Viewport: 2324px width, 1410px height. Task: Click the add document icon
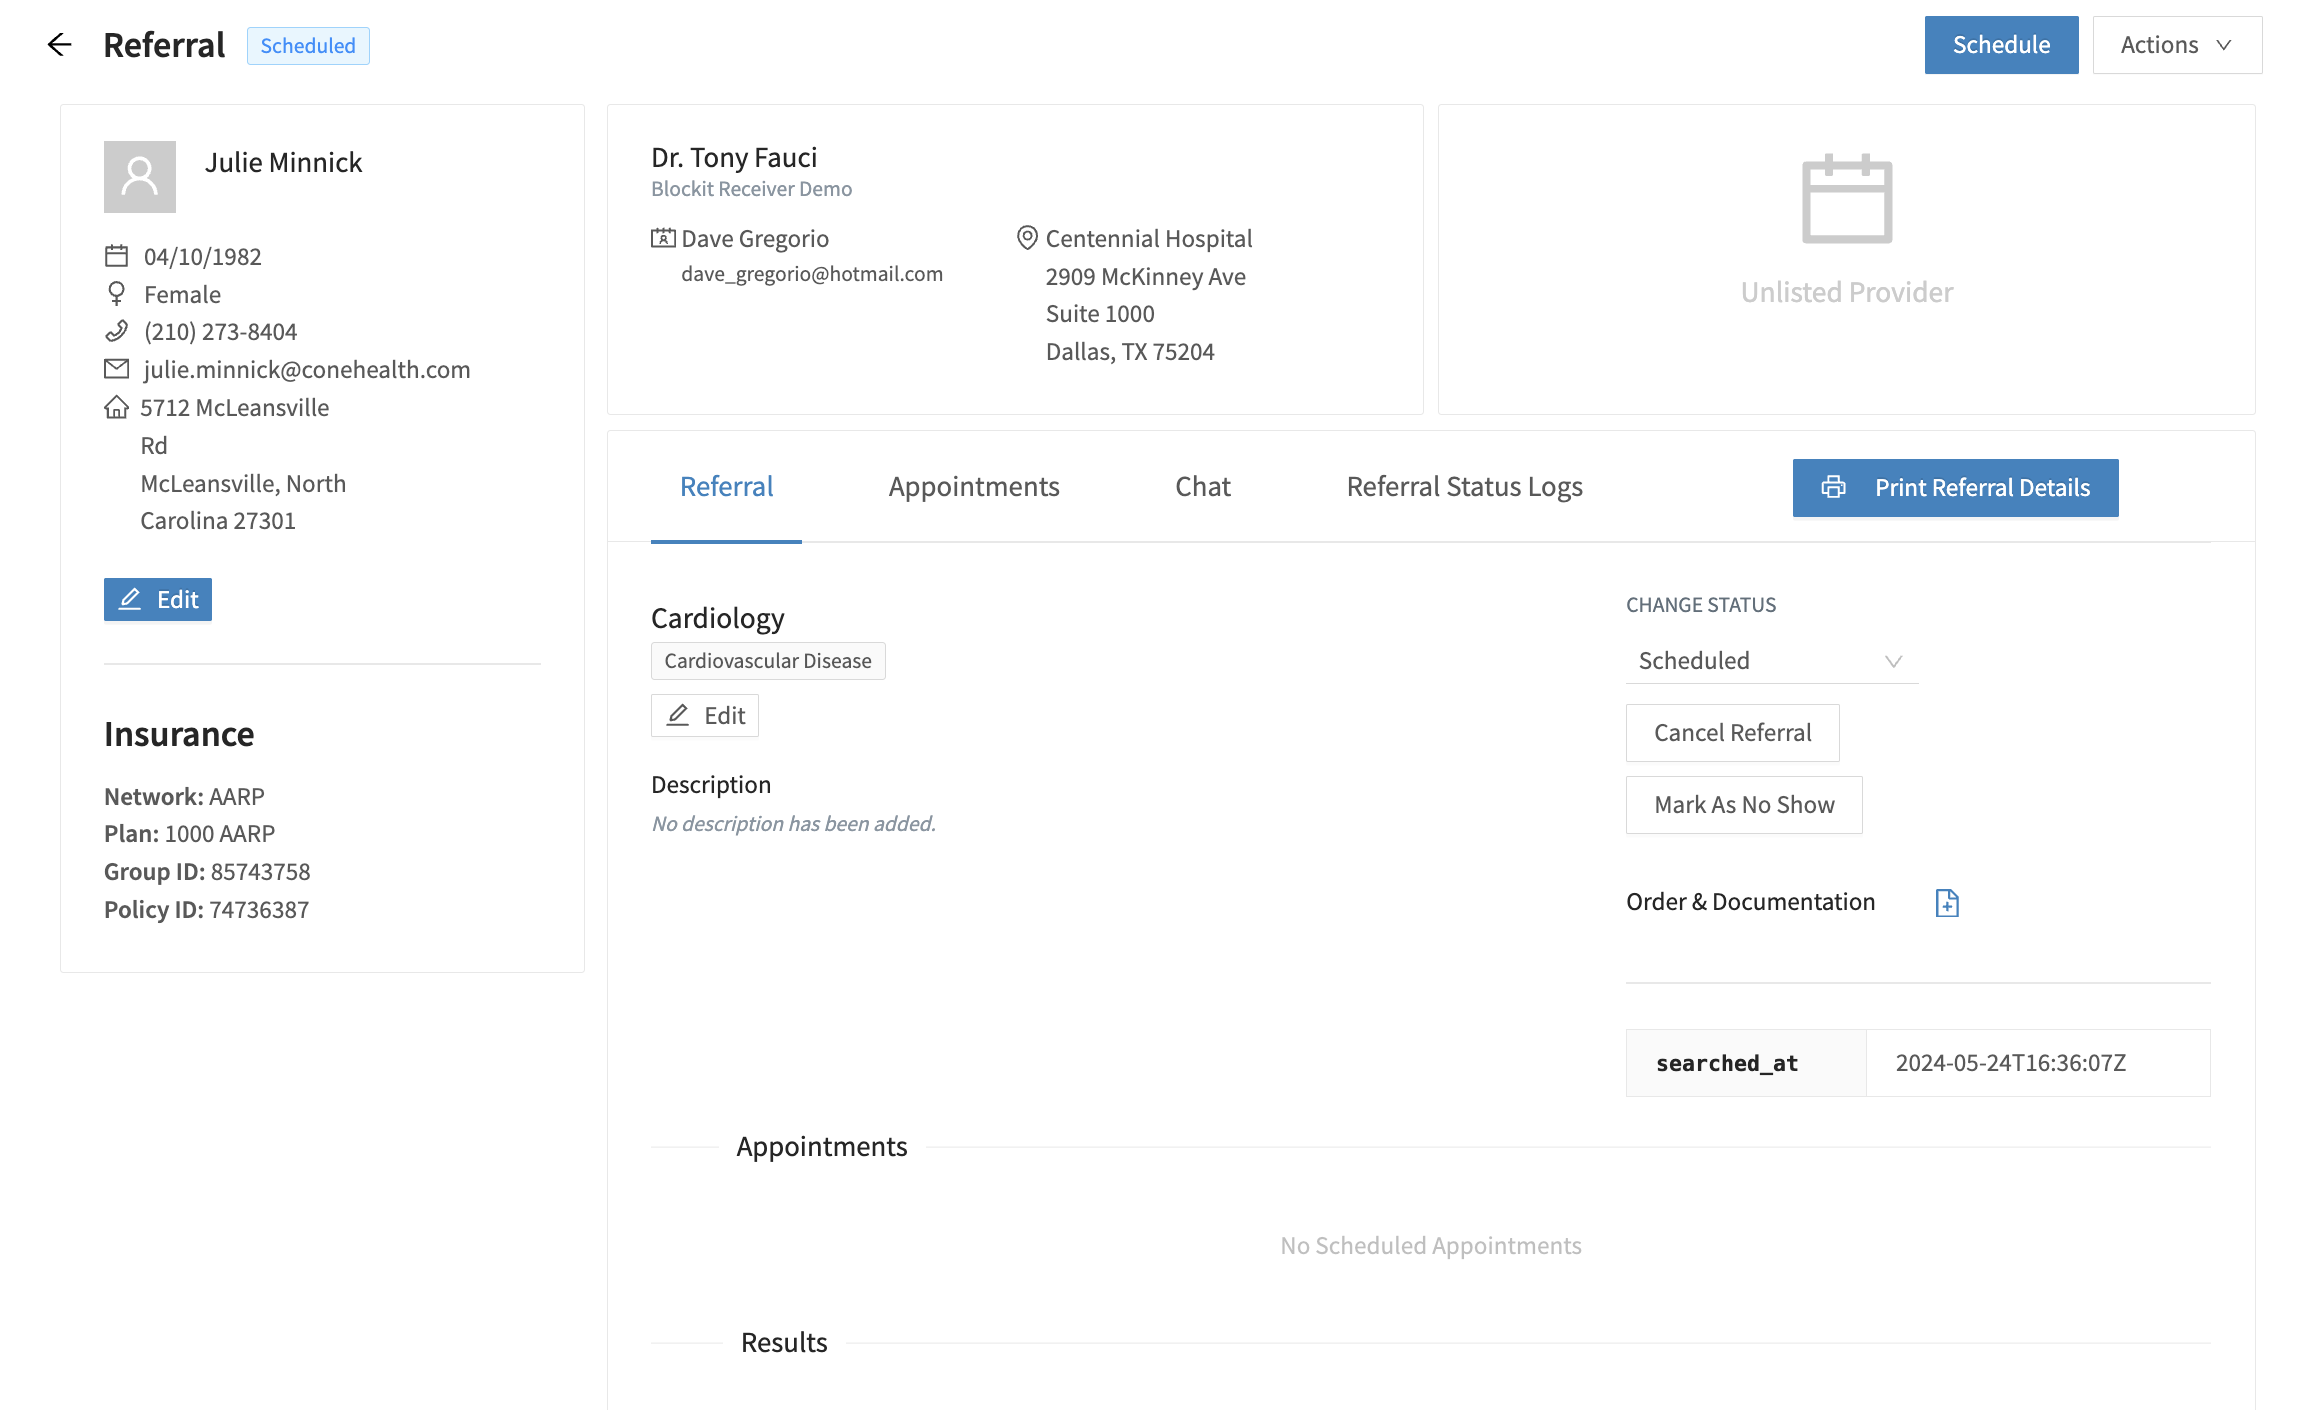1946,903
